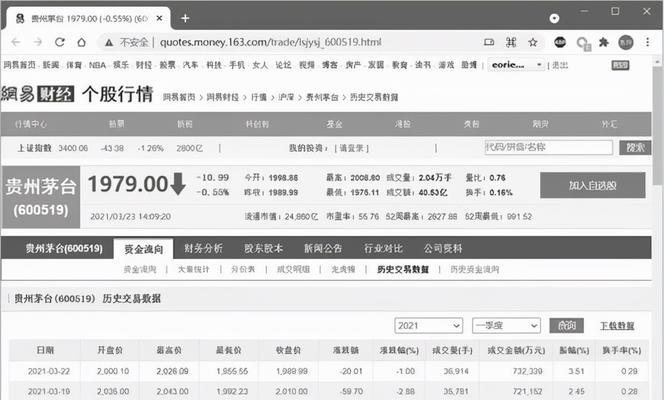
Task: Open the browser home page icon
Action: click(81, 42)
